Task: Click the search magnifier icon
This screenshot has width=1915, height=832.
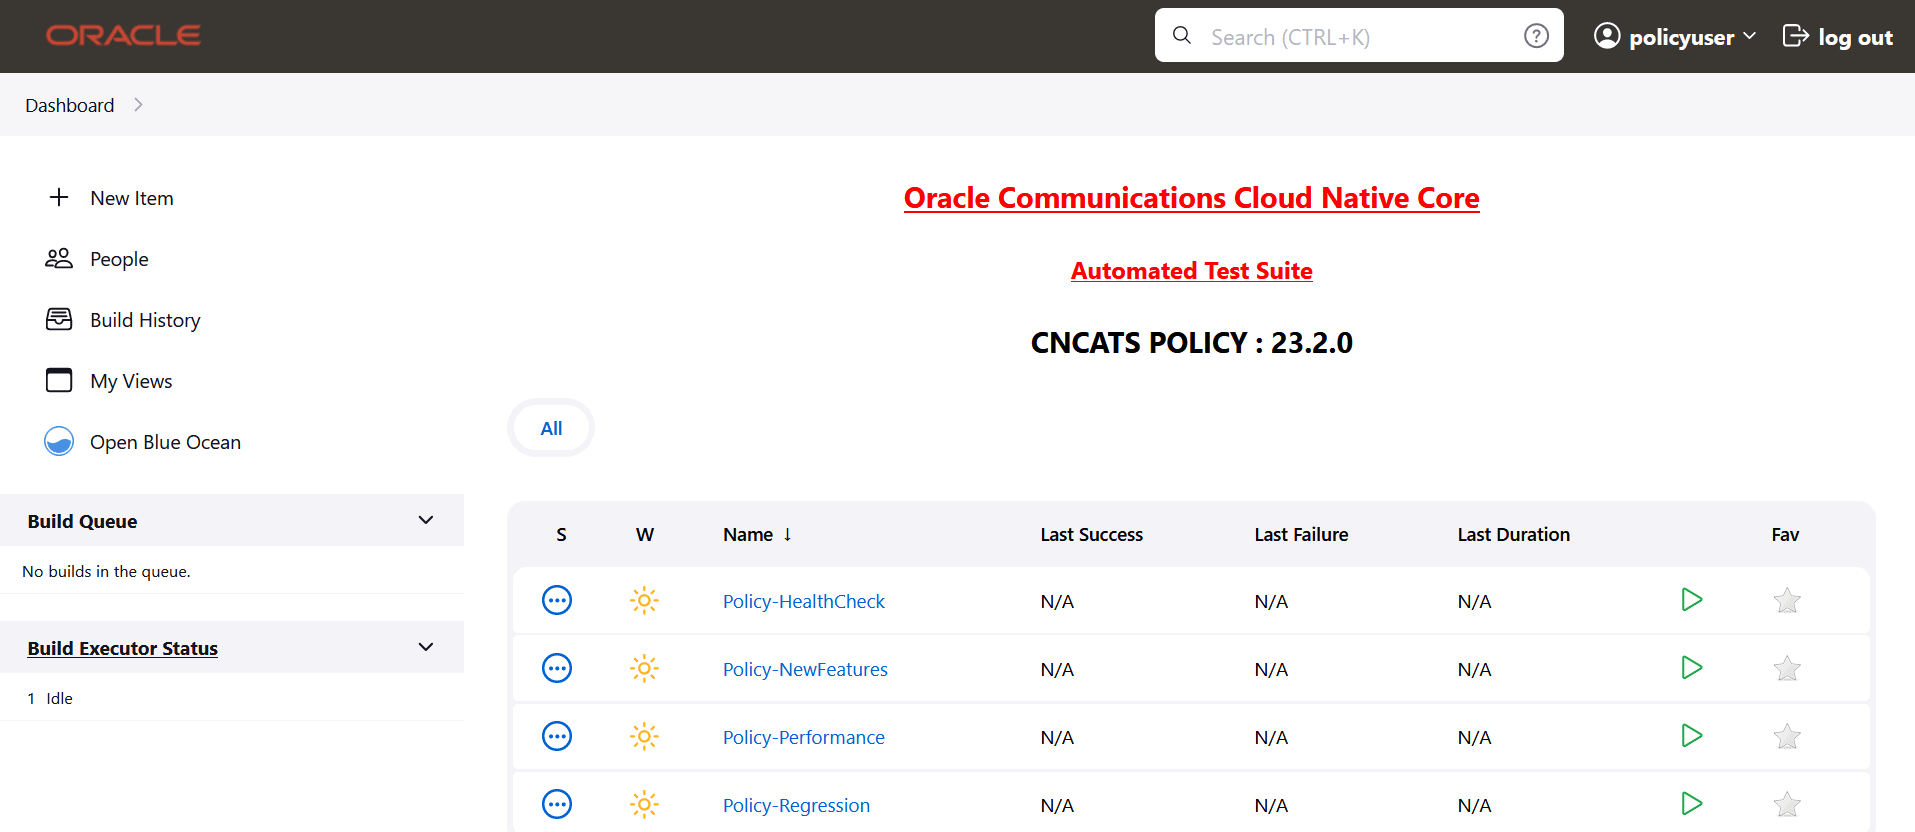Action: [1182, 36]
